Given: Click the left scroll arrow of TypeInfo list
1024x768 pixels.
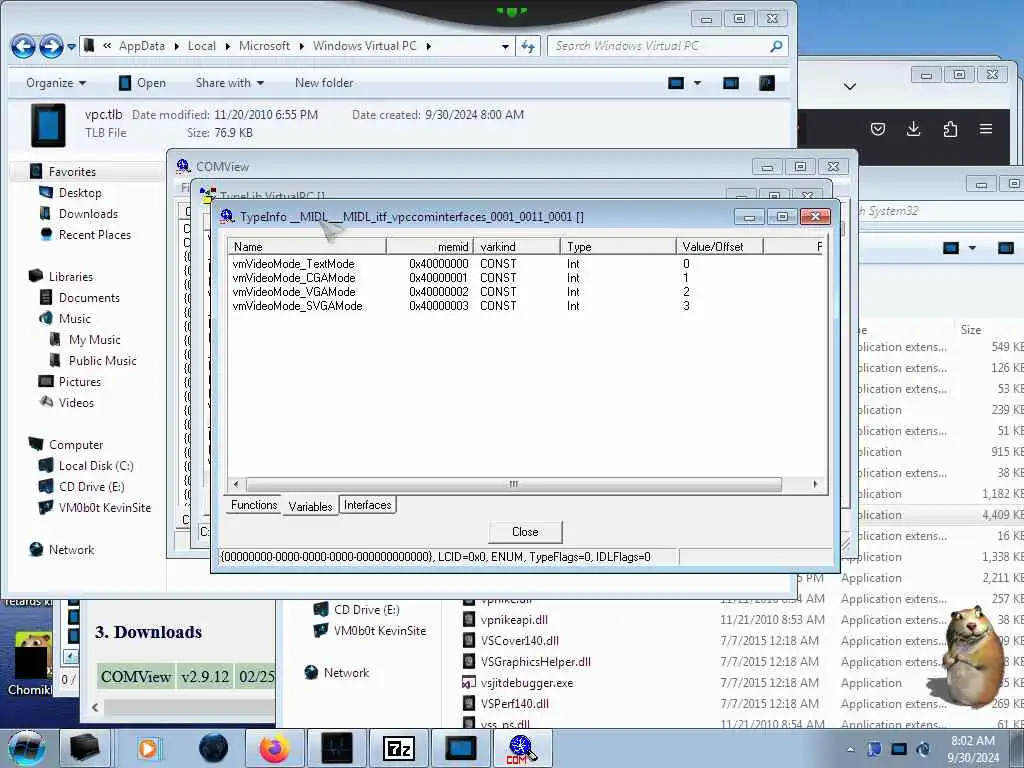Looking at the screenshot, I should click(x=236, y=484).
